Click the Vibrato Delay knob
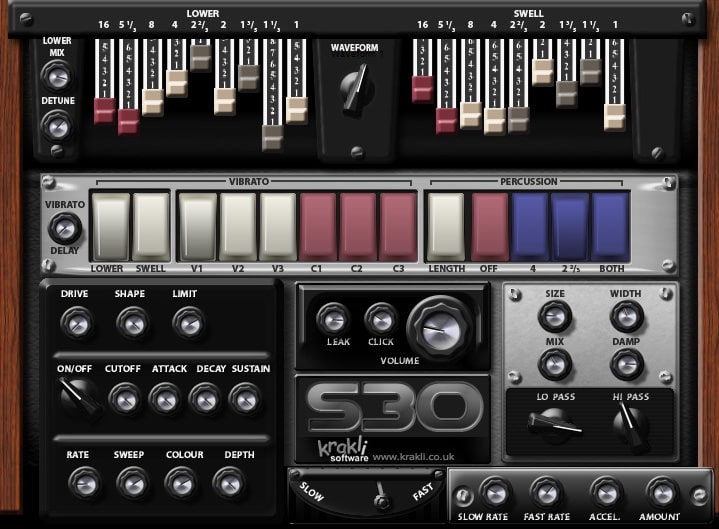 tap(65, 228)
